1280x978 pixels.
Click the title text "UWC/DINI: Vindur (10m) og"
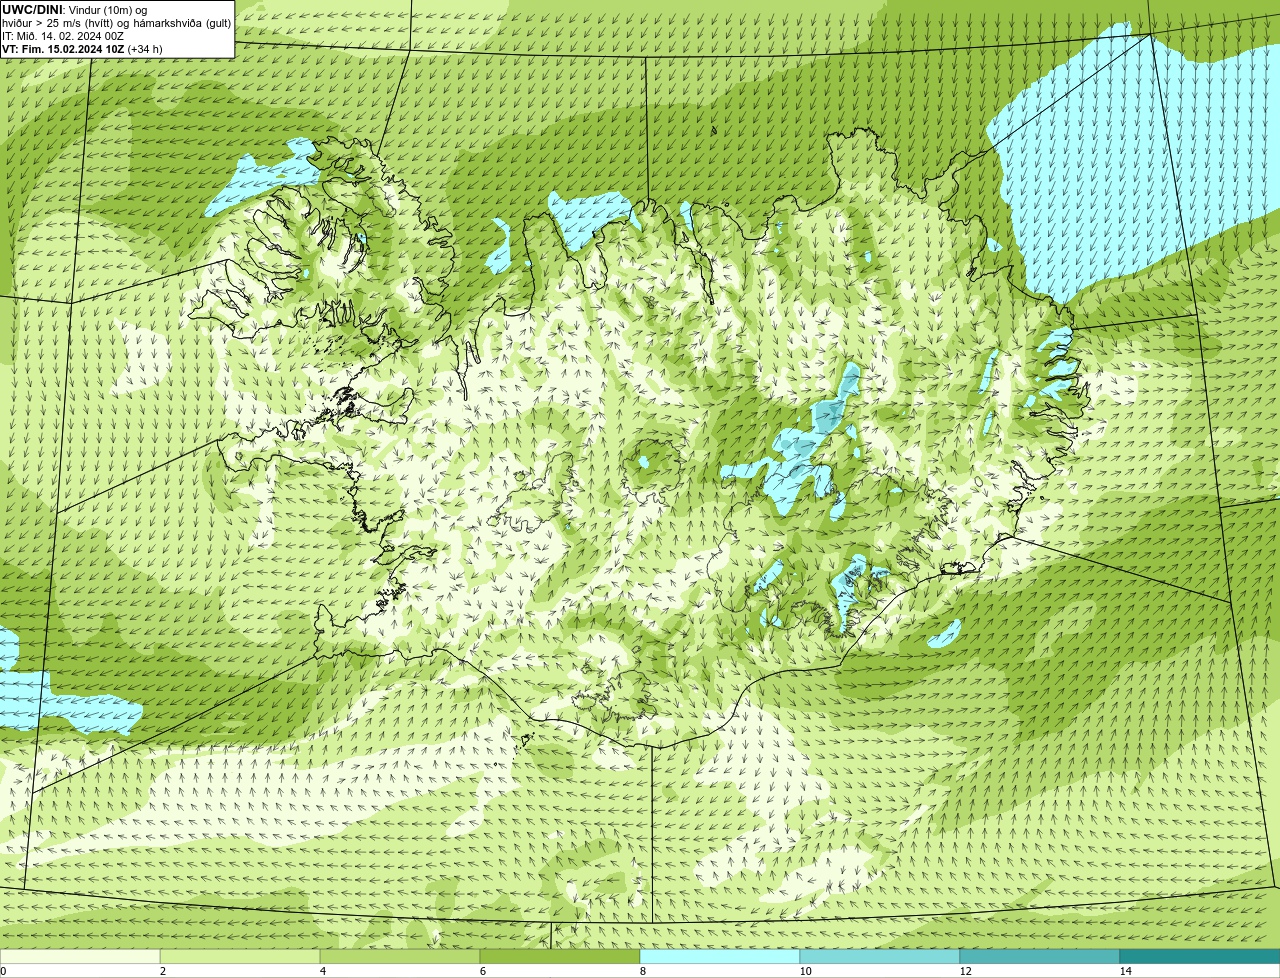point(74,10)
